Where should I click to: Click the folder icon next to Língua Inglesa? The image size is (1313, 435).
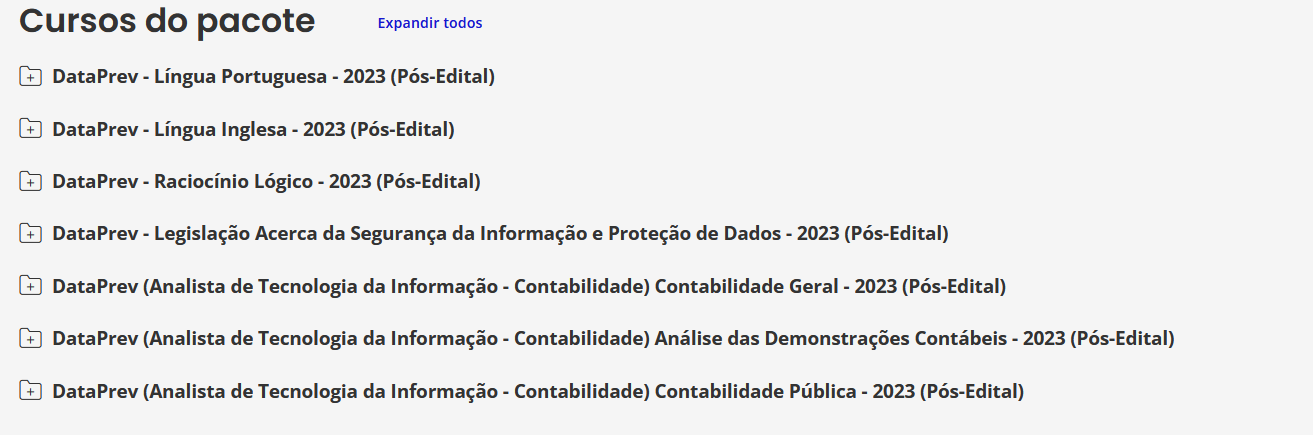pos(30,129)
